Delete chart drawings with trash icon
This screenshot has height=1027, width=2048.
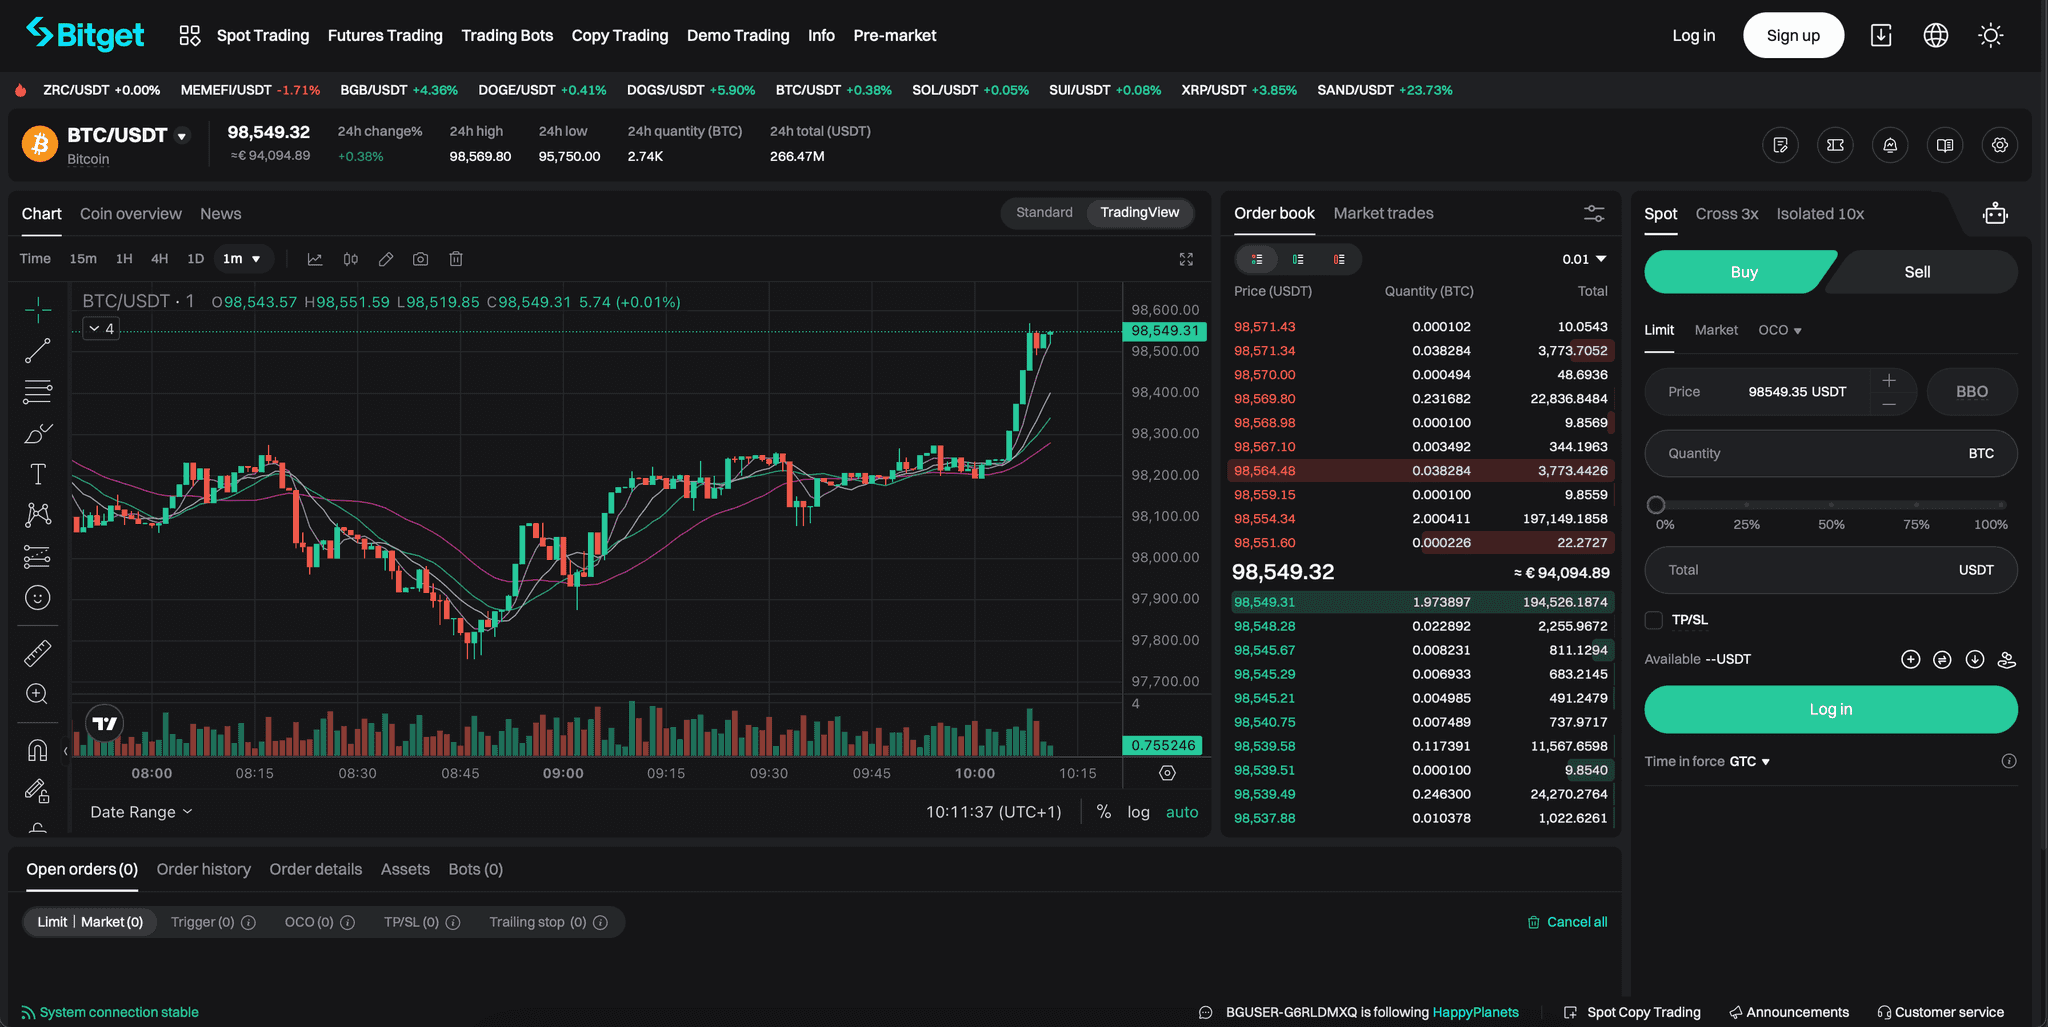point(456,259)
